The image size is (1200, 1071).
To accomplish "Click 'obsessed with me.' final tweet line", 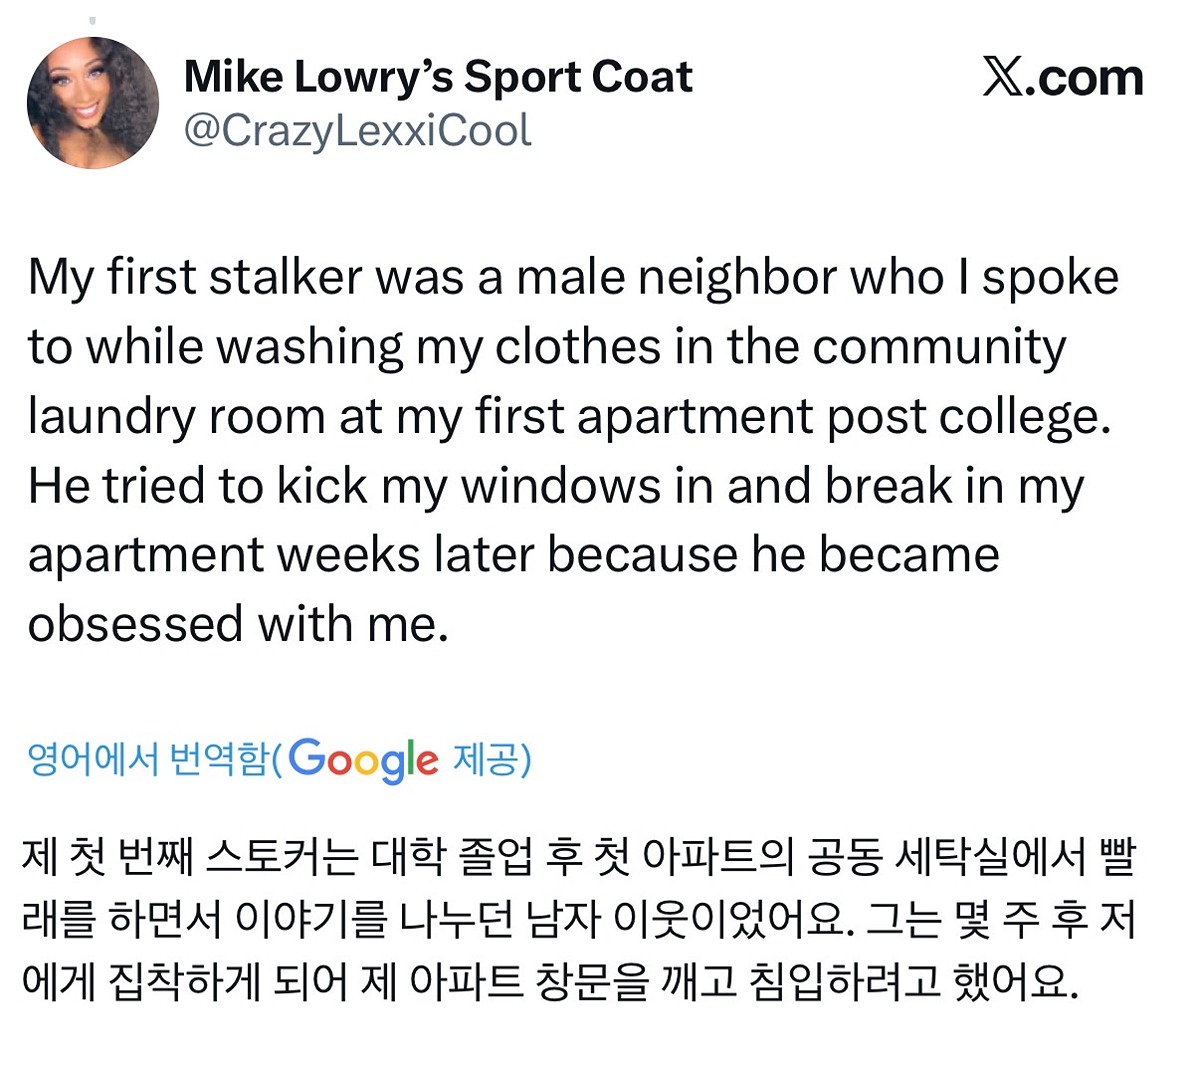I will (x=238, y=624).
